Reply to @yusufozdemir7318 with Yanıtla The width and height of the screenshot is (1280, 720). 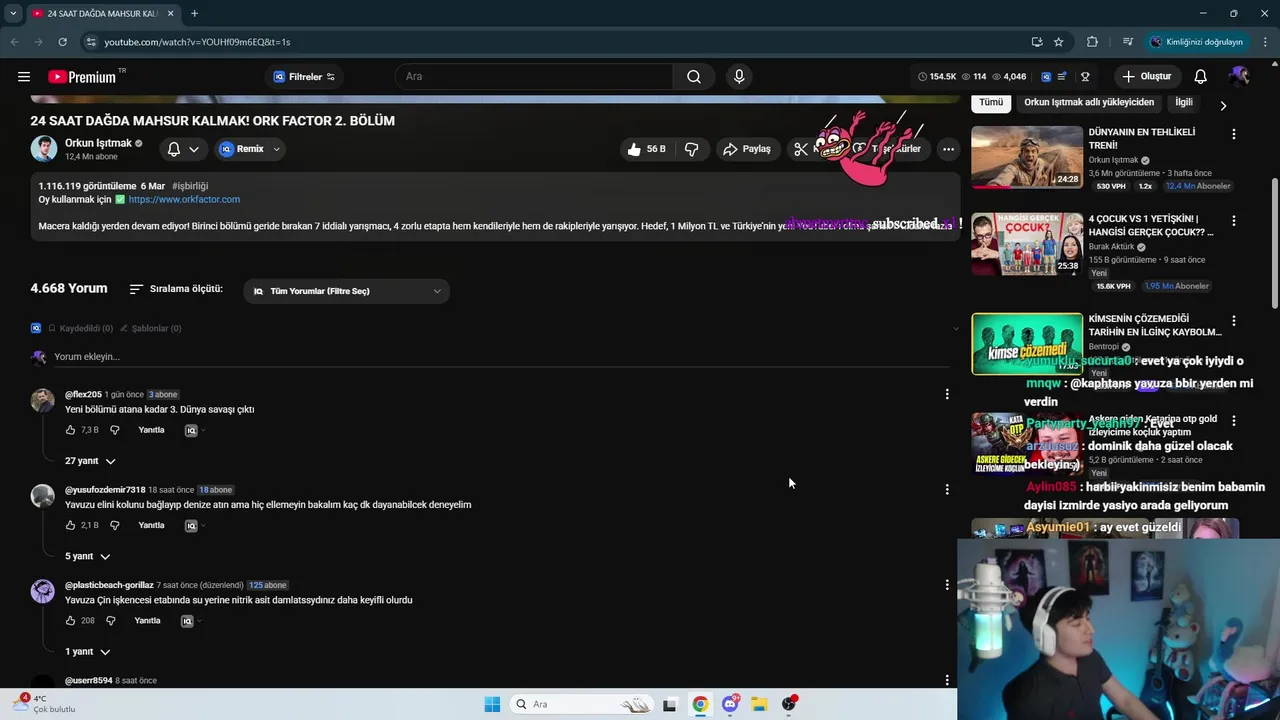pos(151,525)
